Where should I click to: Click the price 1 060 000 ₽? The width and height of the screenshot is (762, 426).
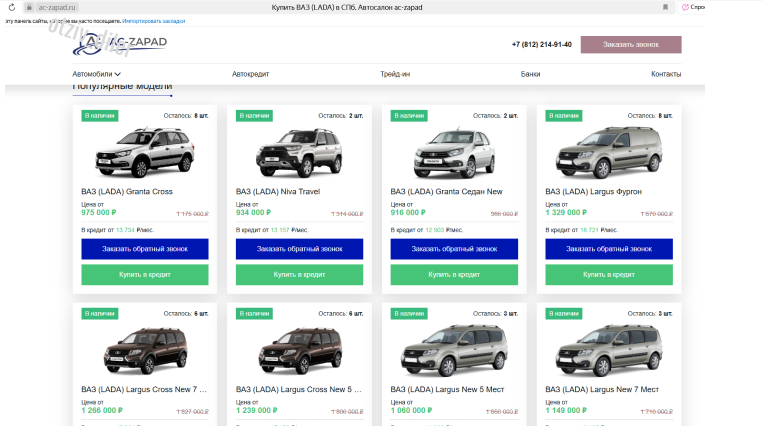pos(411,410)
